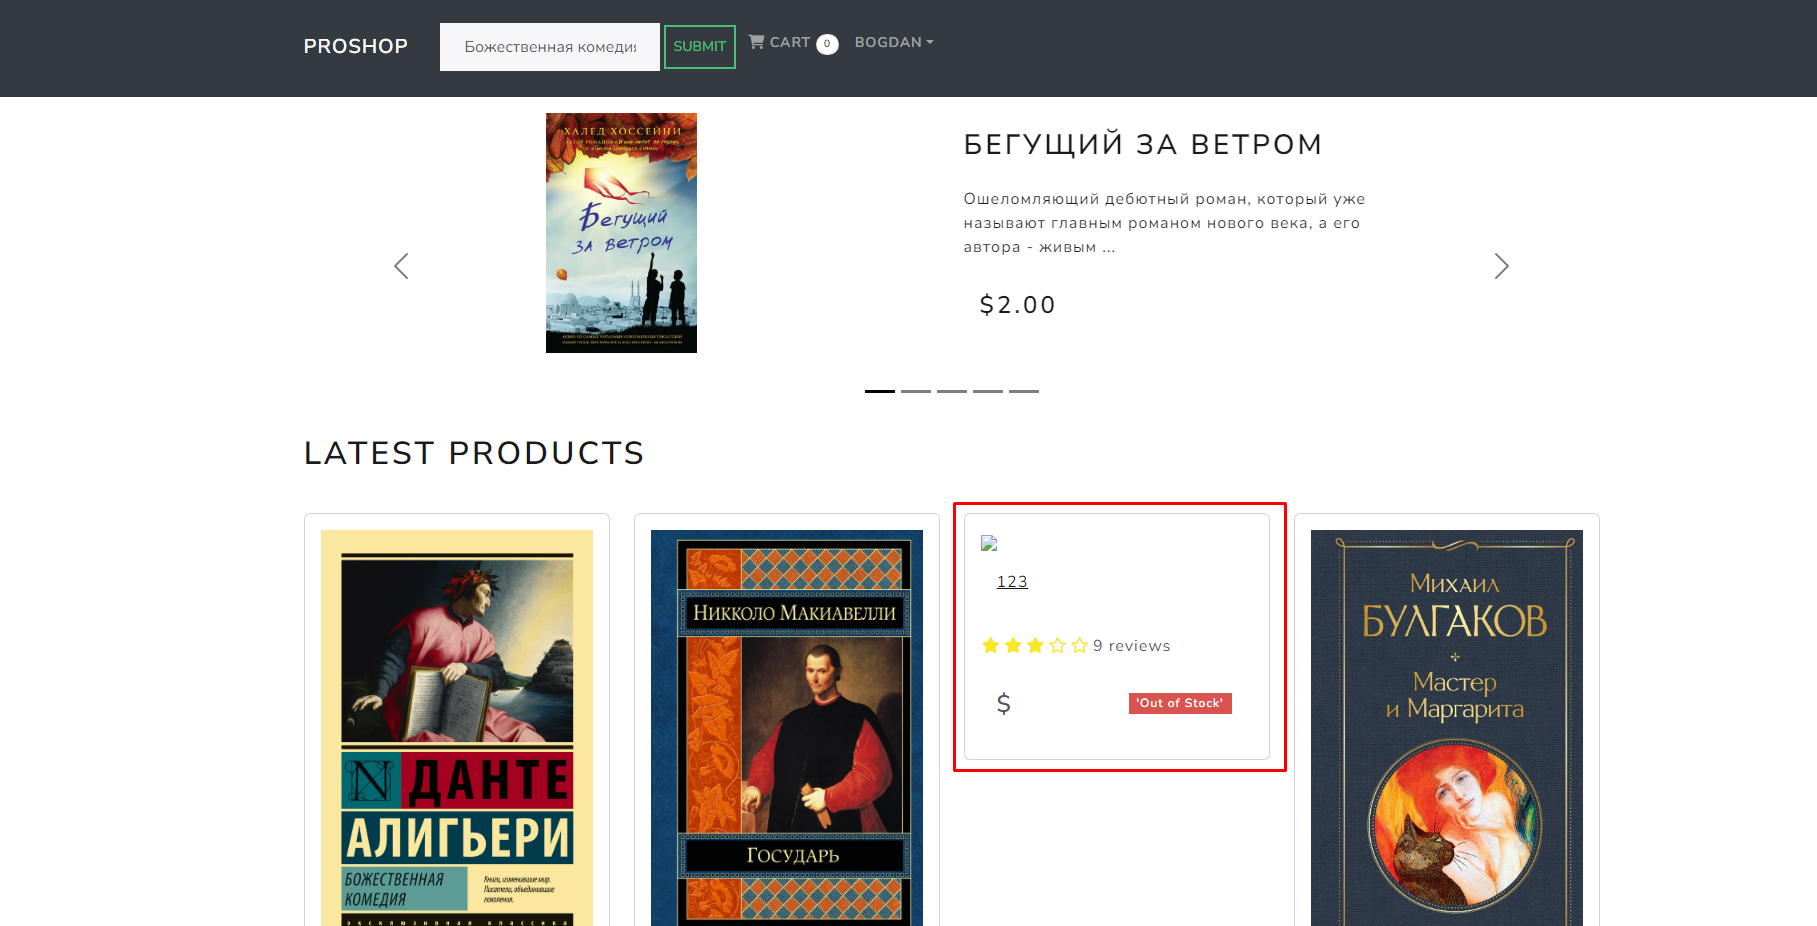Select the first carousel indicator
The height and width of the screenshot is (926, 1817).
tap(880, 391)
